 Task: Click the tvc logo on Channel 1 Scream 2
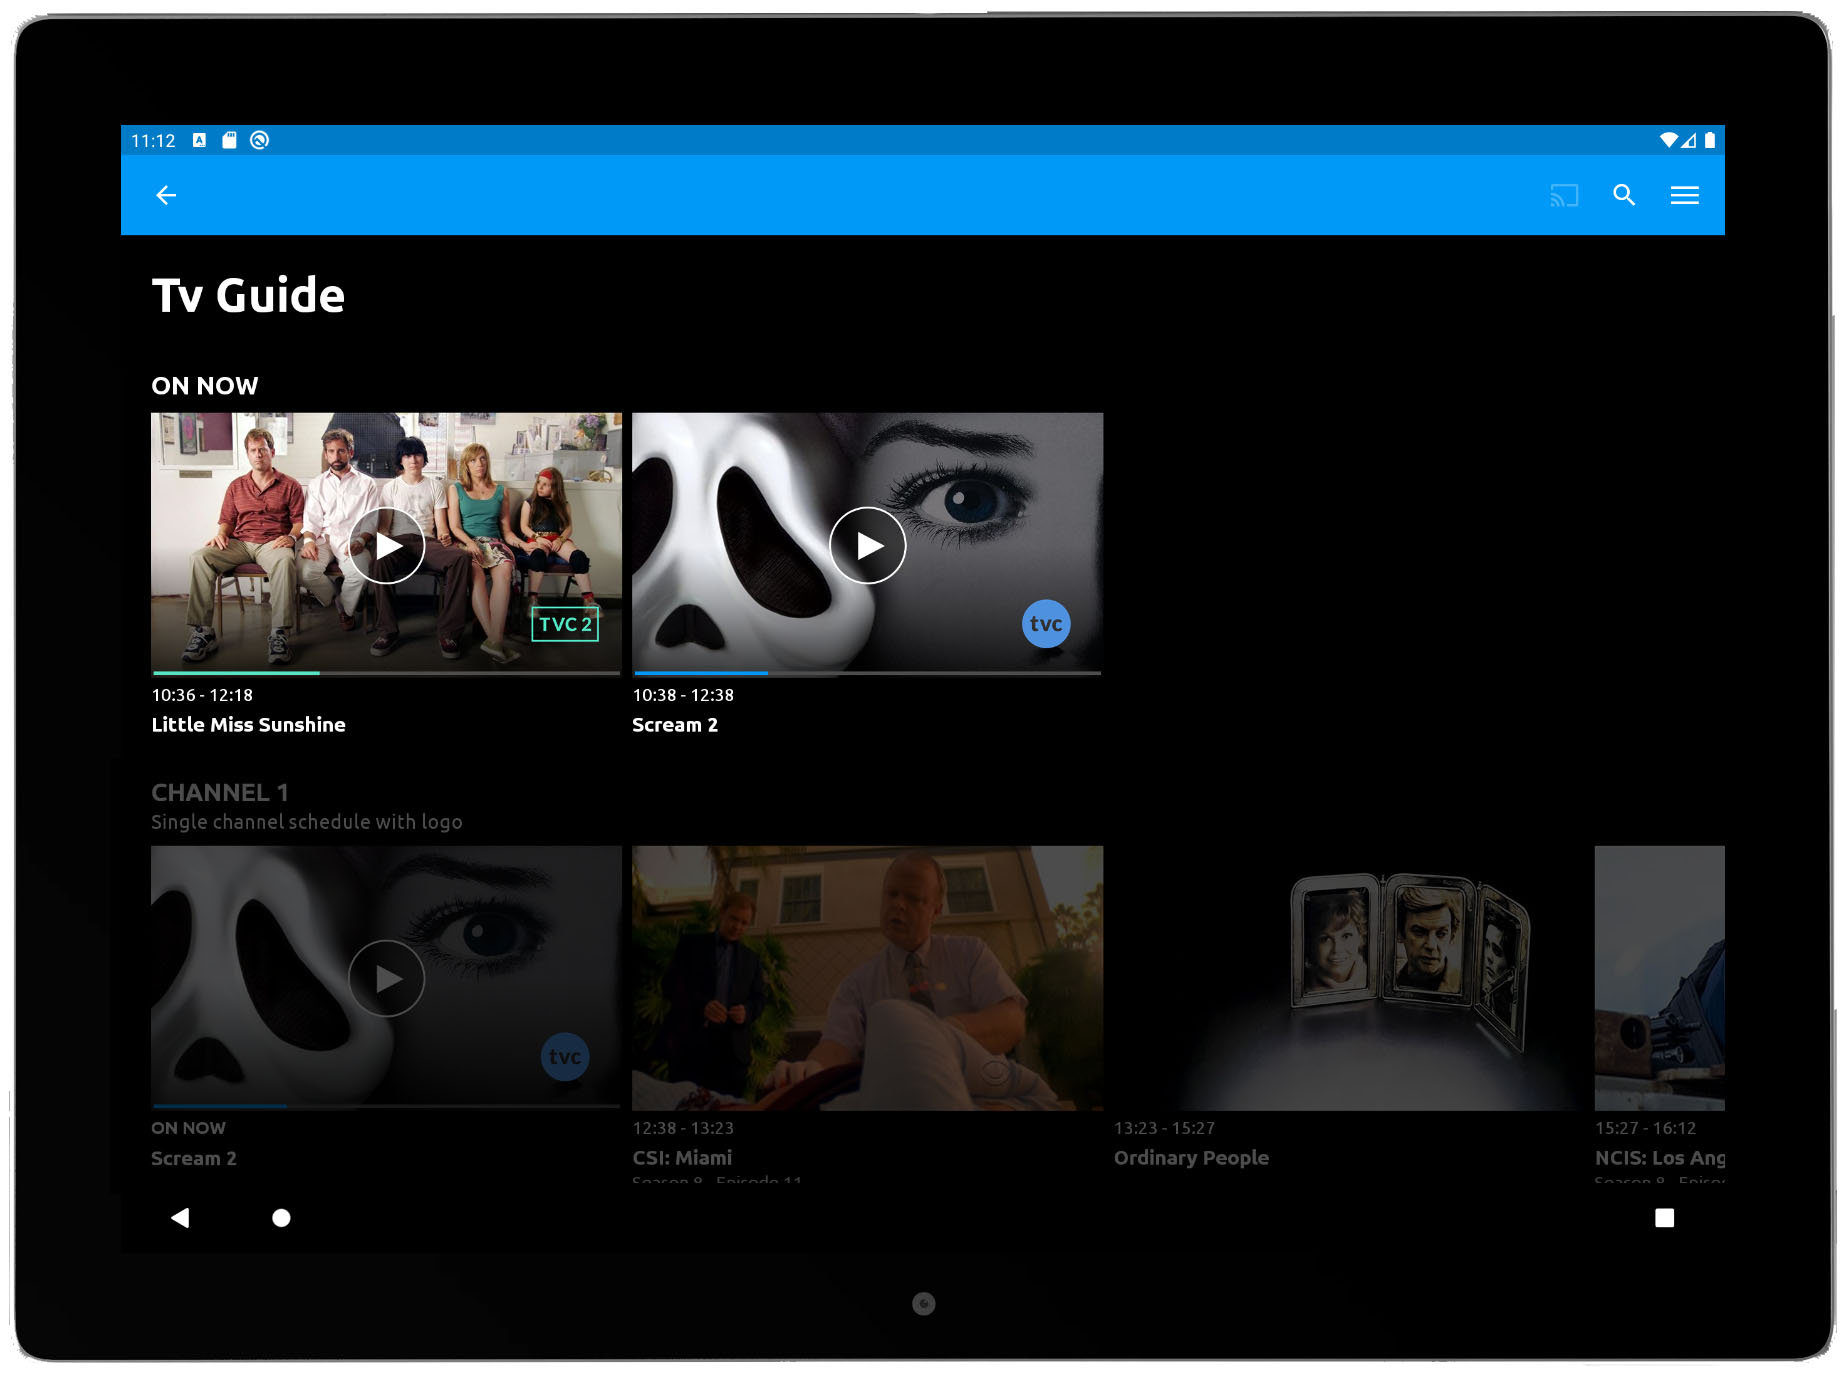(x=565, y=1057)
